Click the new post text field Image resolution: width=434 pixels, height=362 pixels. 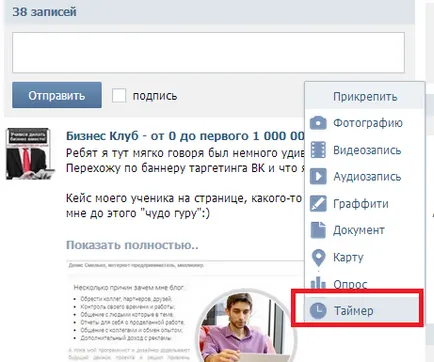point(208,52)
